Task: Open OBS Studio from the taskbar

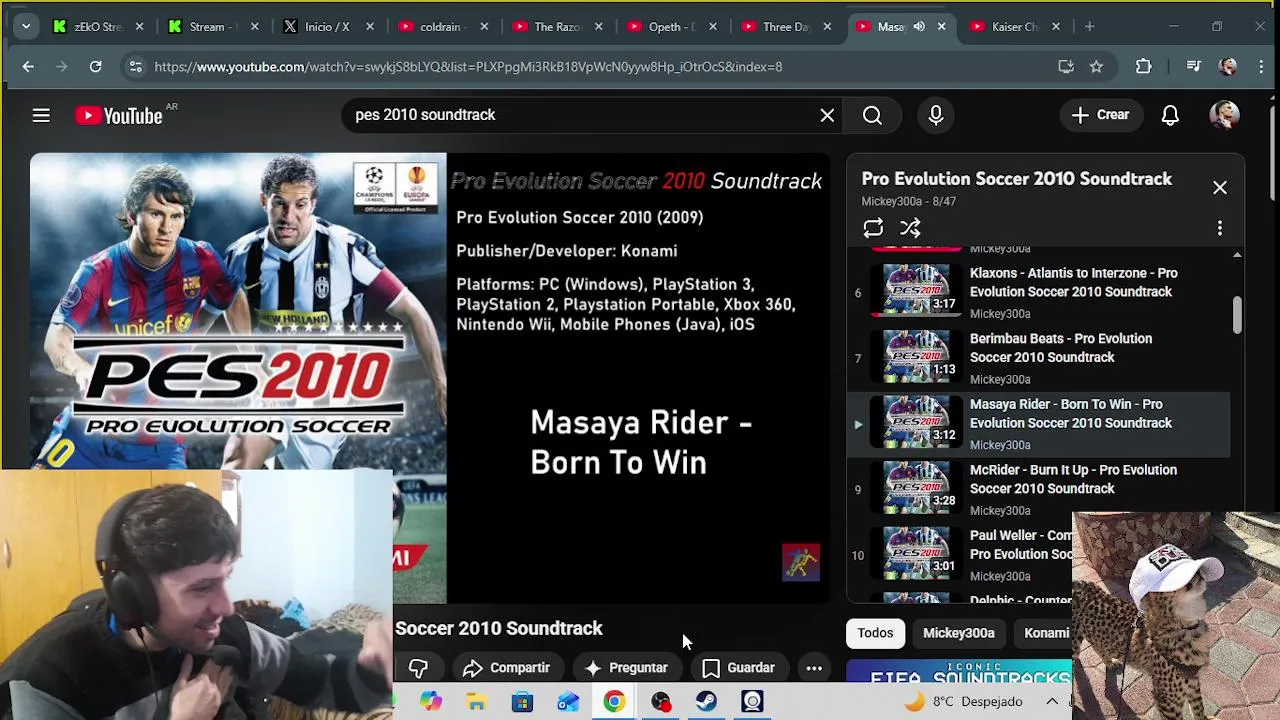Action: (x=660, y=702)
